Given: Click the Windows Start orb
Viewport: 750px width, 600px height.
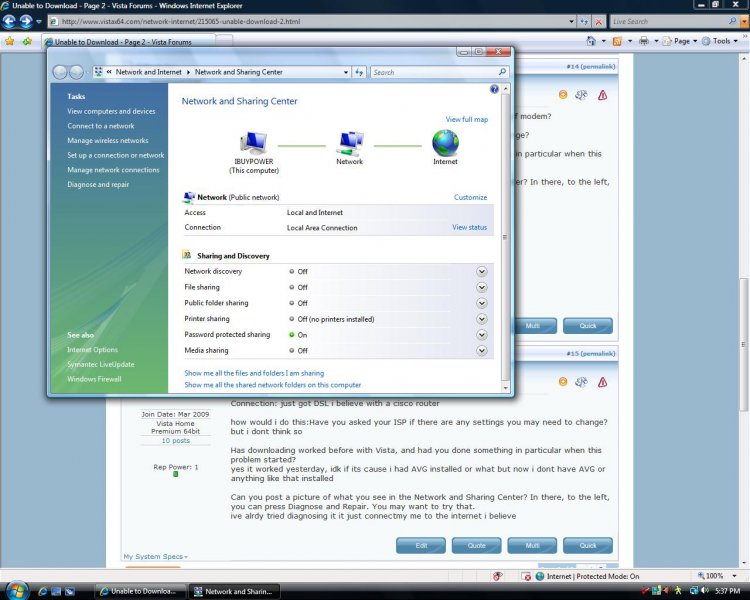Looking at the screenshot, I should pos(18,590).
